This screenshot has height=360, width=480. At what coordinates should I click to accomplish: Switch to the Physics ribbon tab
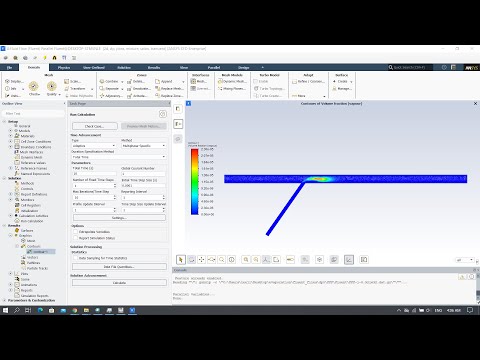64,67
